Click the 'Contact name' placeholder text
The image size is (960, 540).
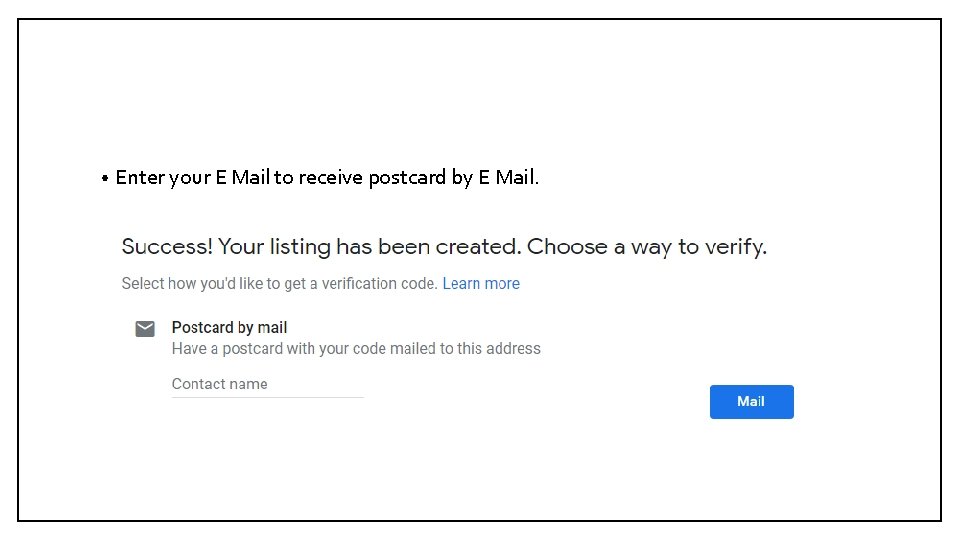tap(220, 384)
